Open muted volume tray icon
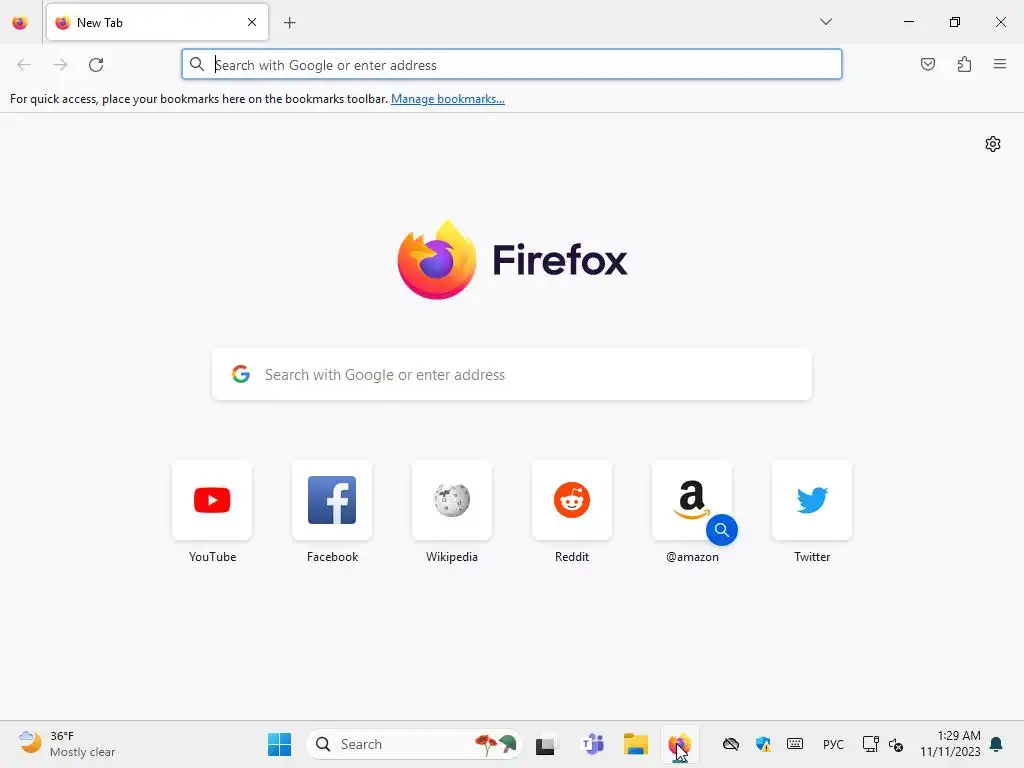1024x768 pixels. click(x=896, y=744)
